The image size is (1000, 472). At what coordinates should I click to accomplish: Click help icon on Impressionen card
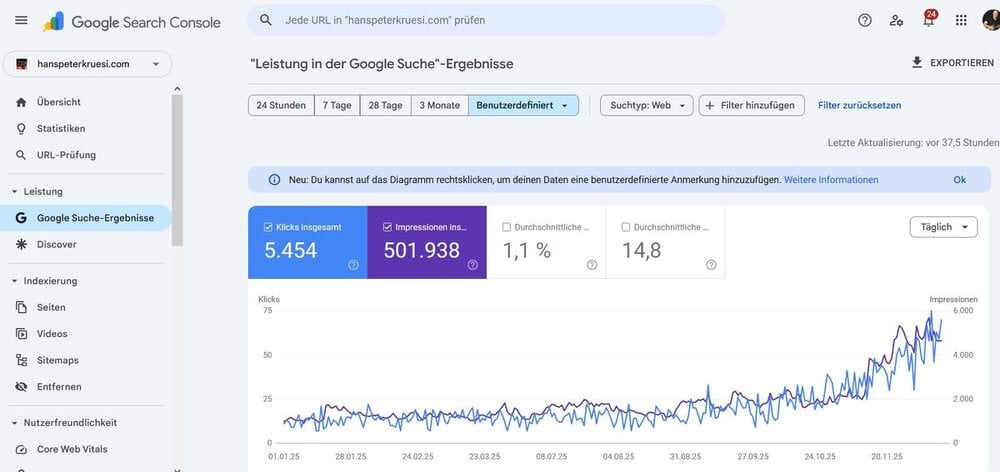(473, 265)
